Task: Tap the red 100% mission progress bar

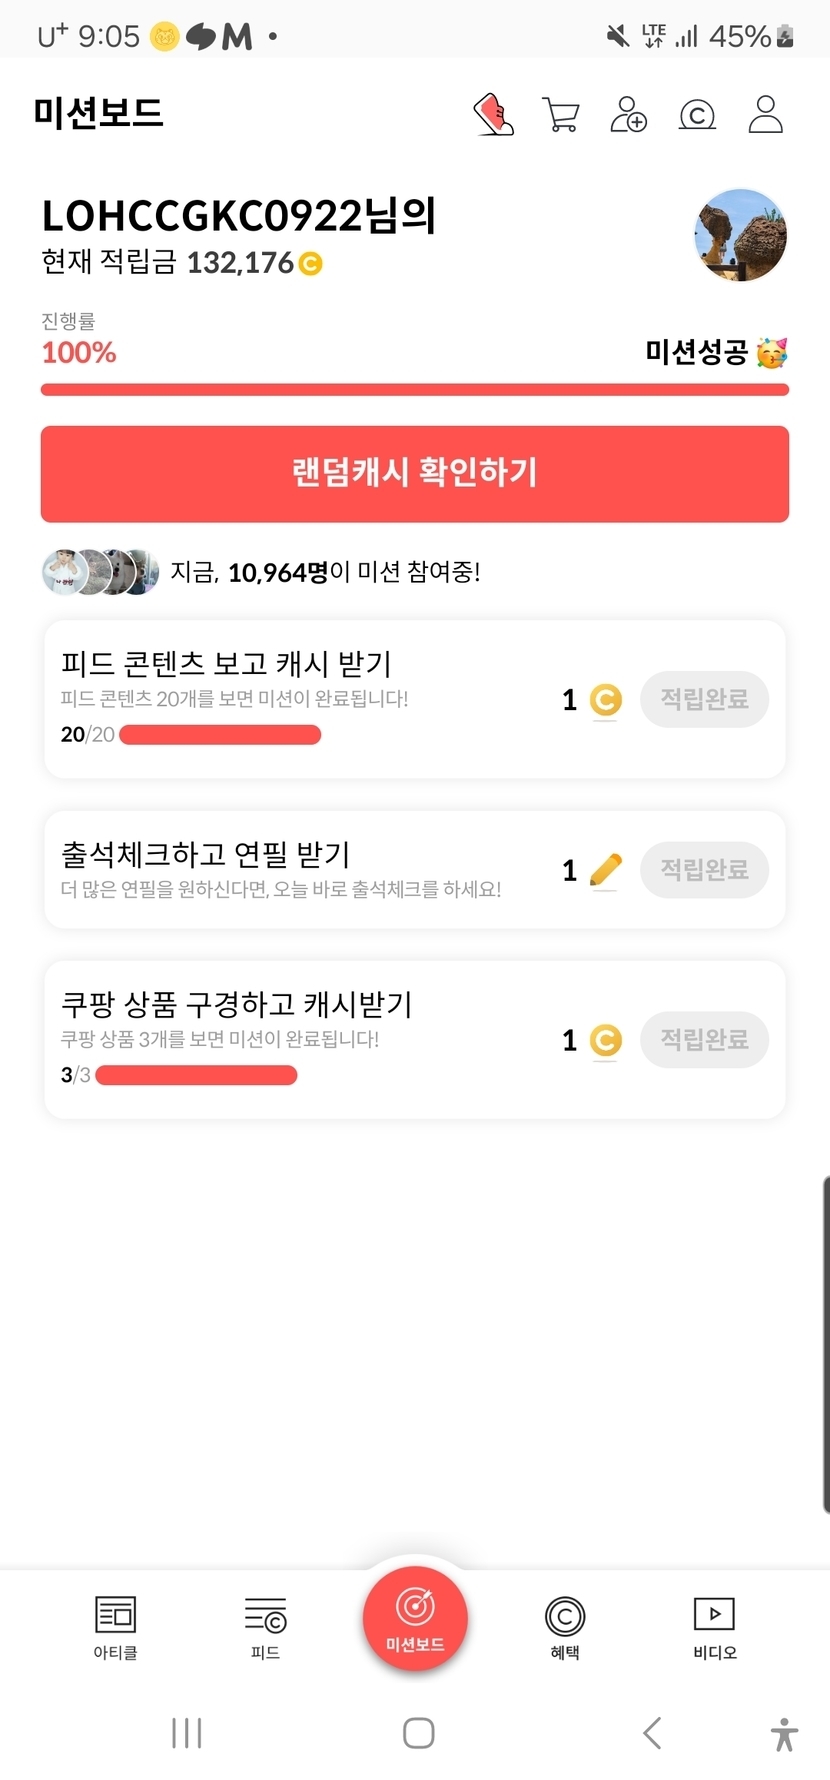Action: [415, 390]
